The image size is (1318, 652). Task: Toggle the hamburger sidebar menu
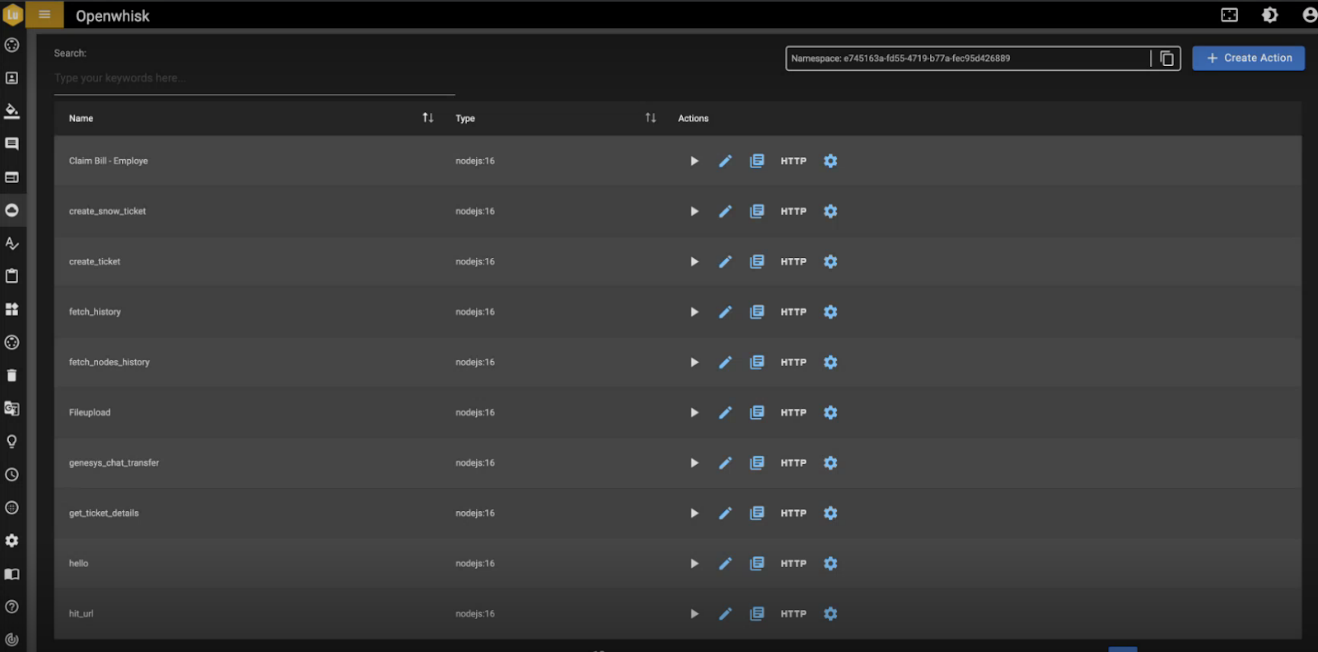pos(44,15)
